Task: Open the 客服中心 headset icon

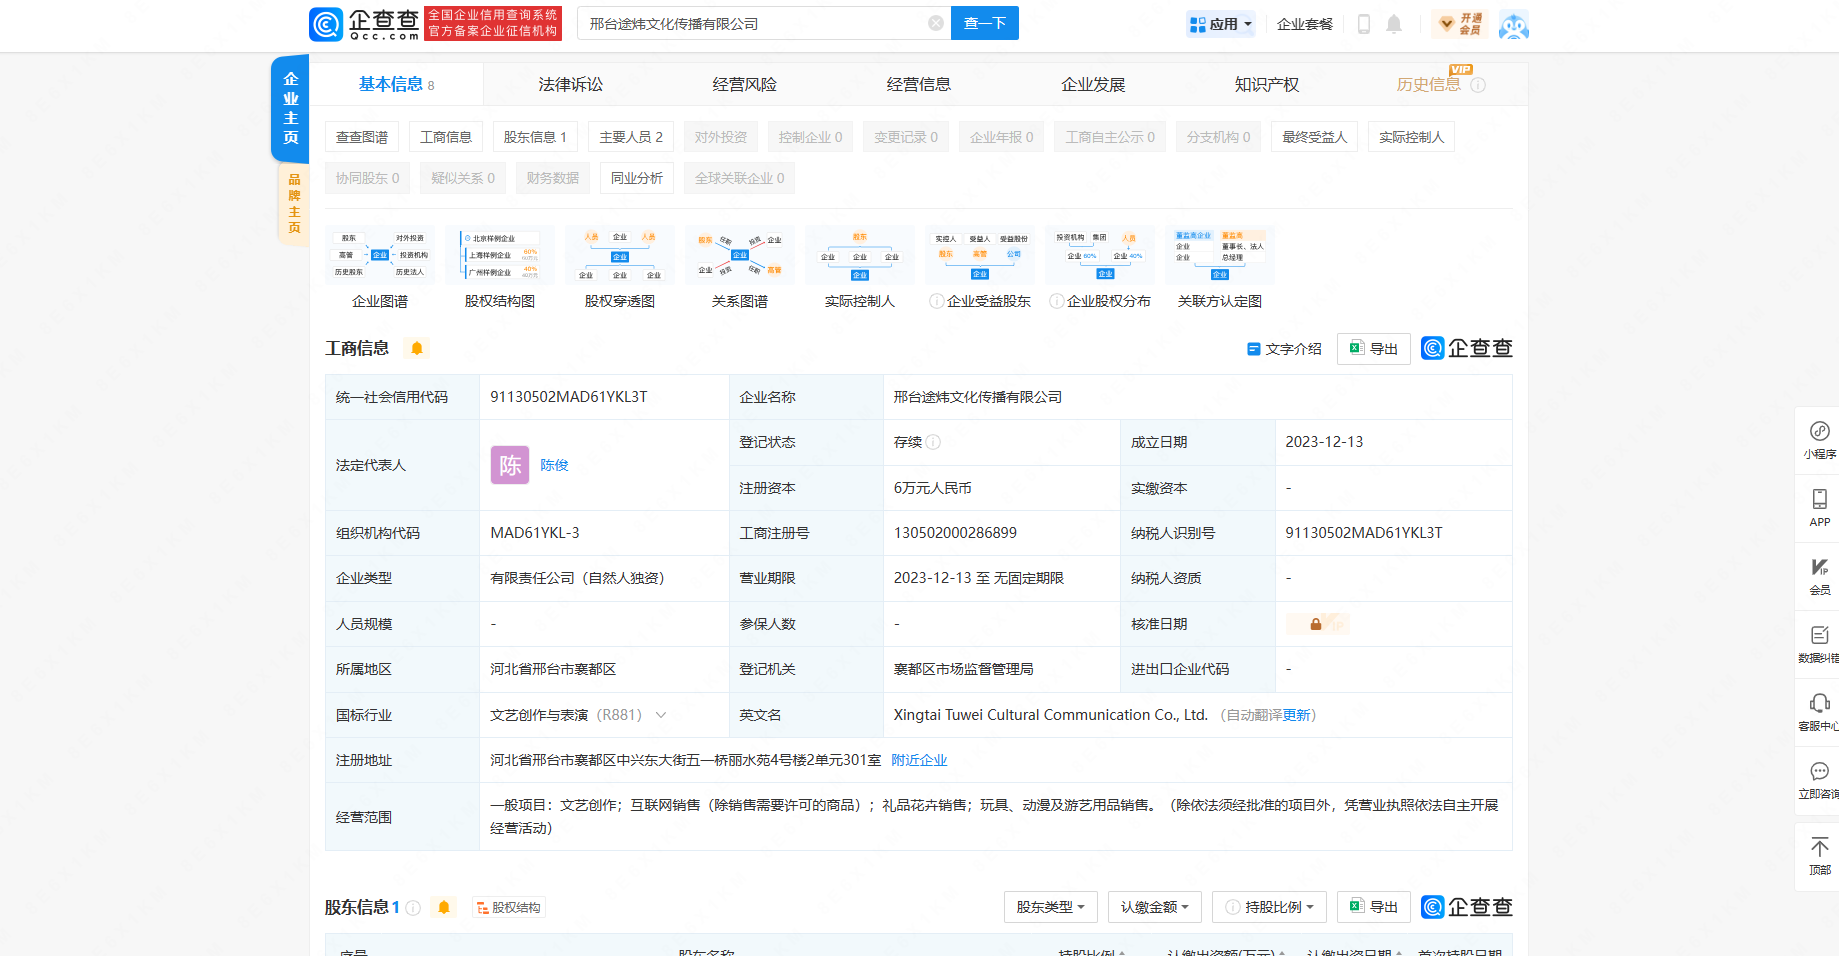Action: tap(1819, 704)
